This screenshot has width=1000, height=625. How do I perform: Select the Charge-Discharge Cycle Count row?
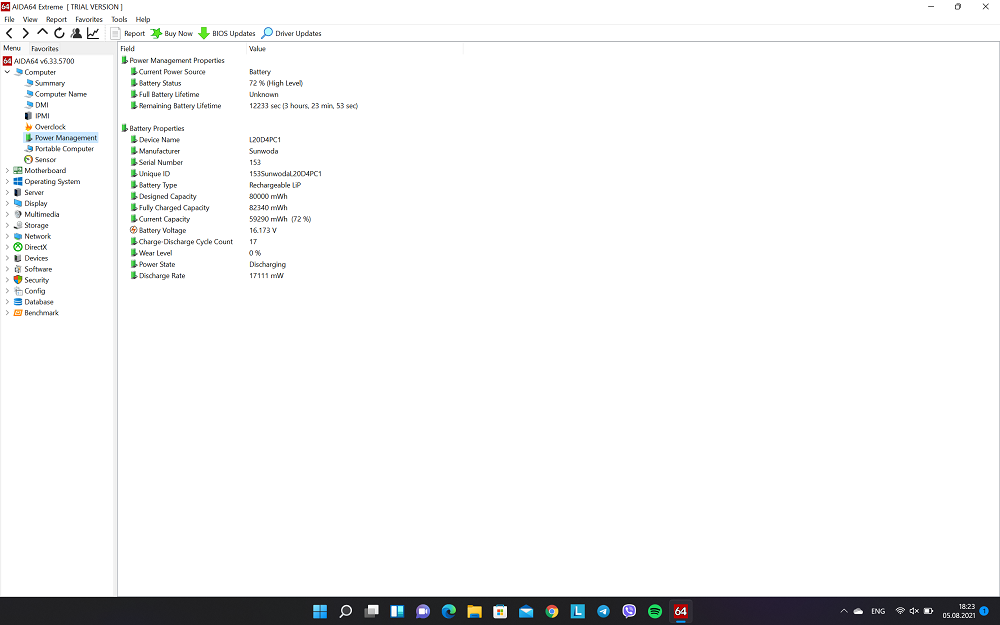pos(194,242)
